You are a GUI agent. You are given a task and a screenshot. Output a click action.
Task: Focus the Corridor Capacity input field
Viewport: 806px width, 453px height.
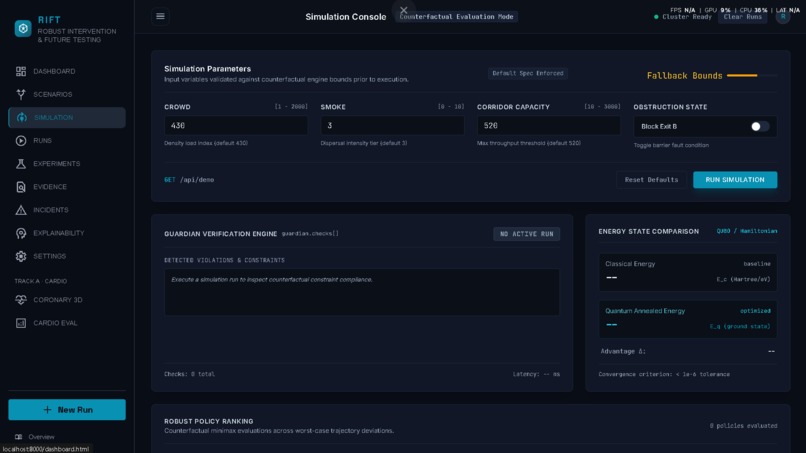tap(548, 125)
